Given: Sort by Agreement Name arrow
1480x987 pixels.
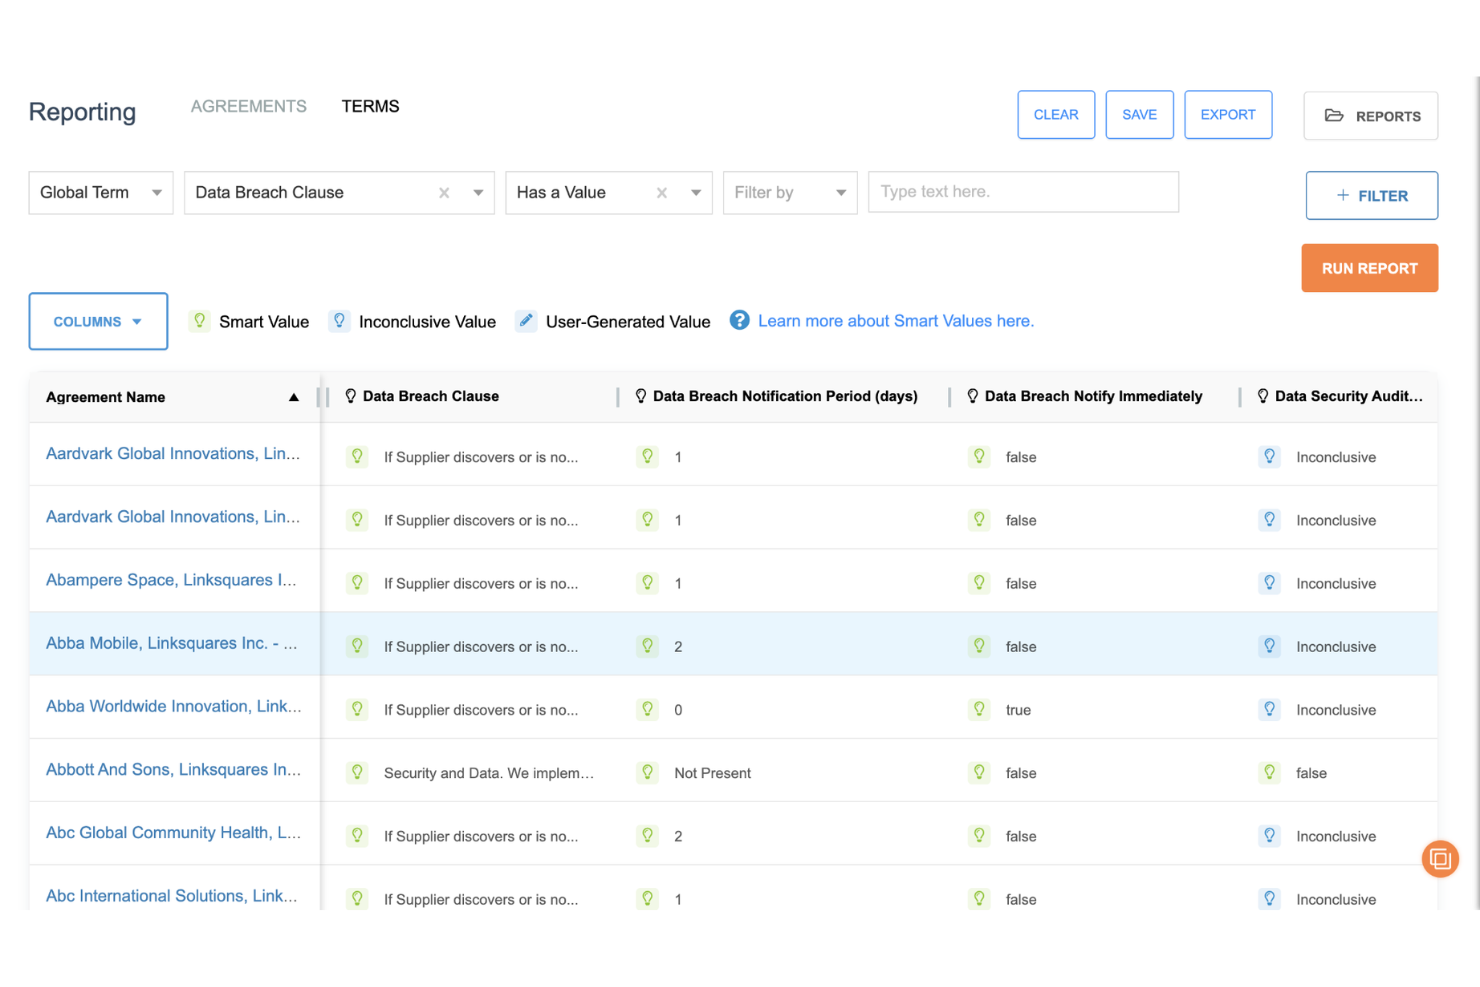Looking at the screenshot, I should click(x=294, y=397).
